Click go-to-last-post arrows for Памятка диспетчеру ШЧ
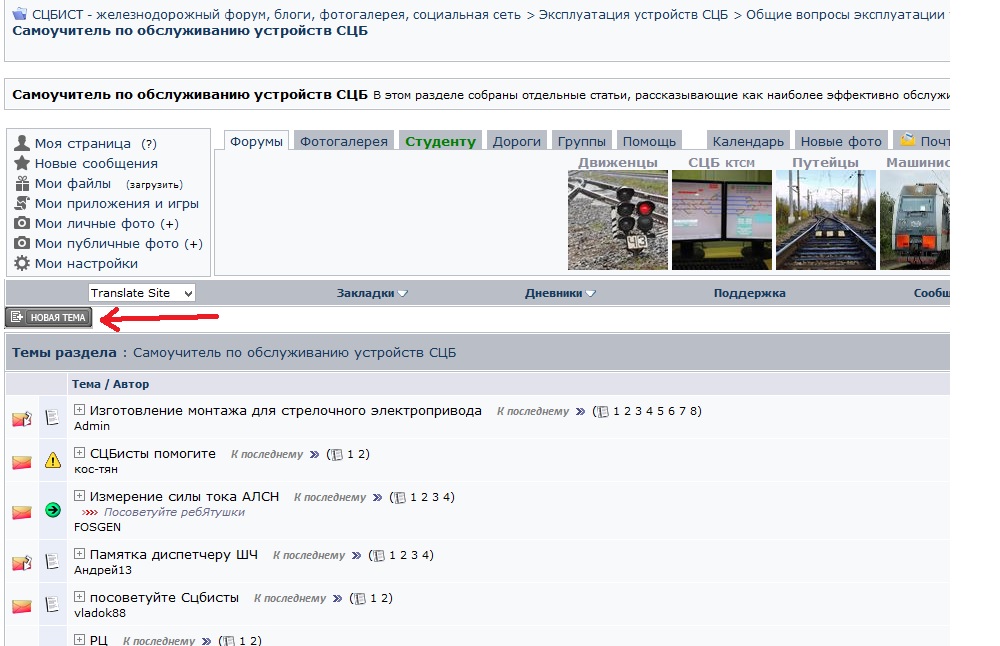The width and height of the screenshot is (1000, 646). (x=356, y=556)
